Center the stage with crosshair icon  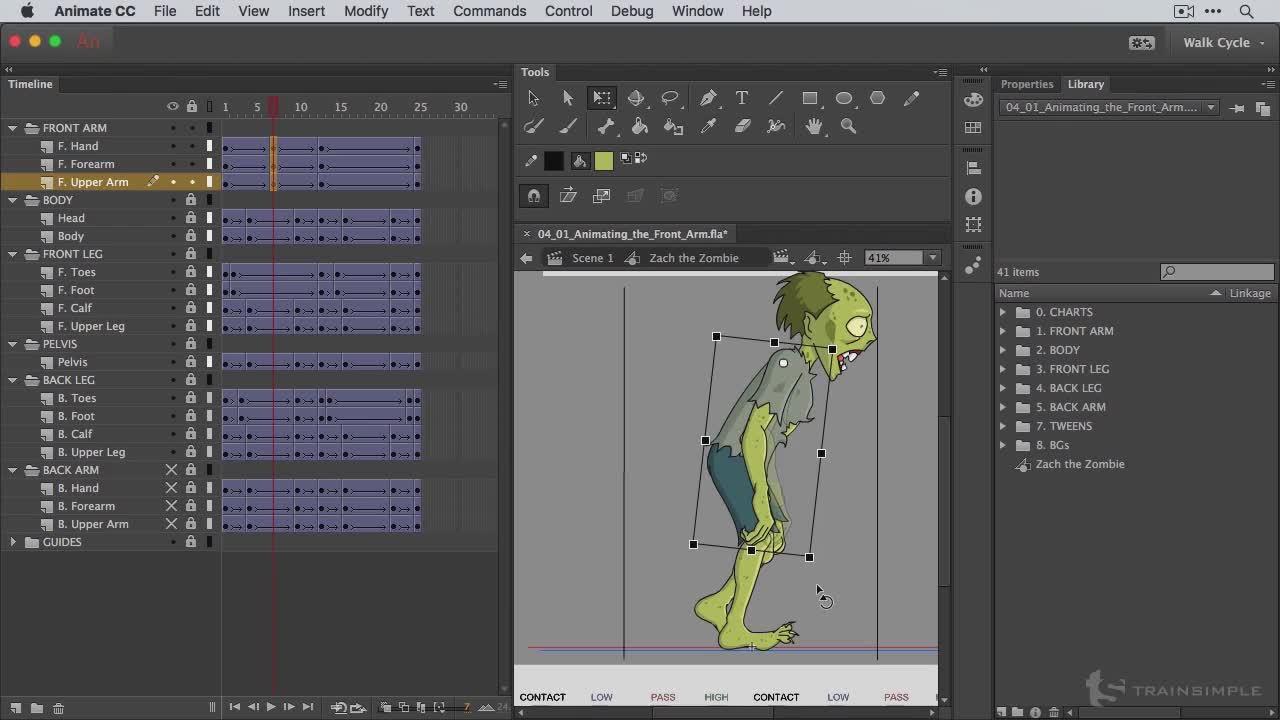(845, 258)
